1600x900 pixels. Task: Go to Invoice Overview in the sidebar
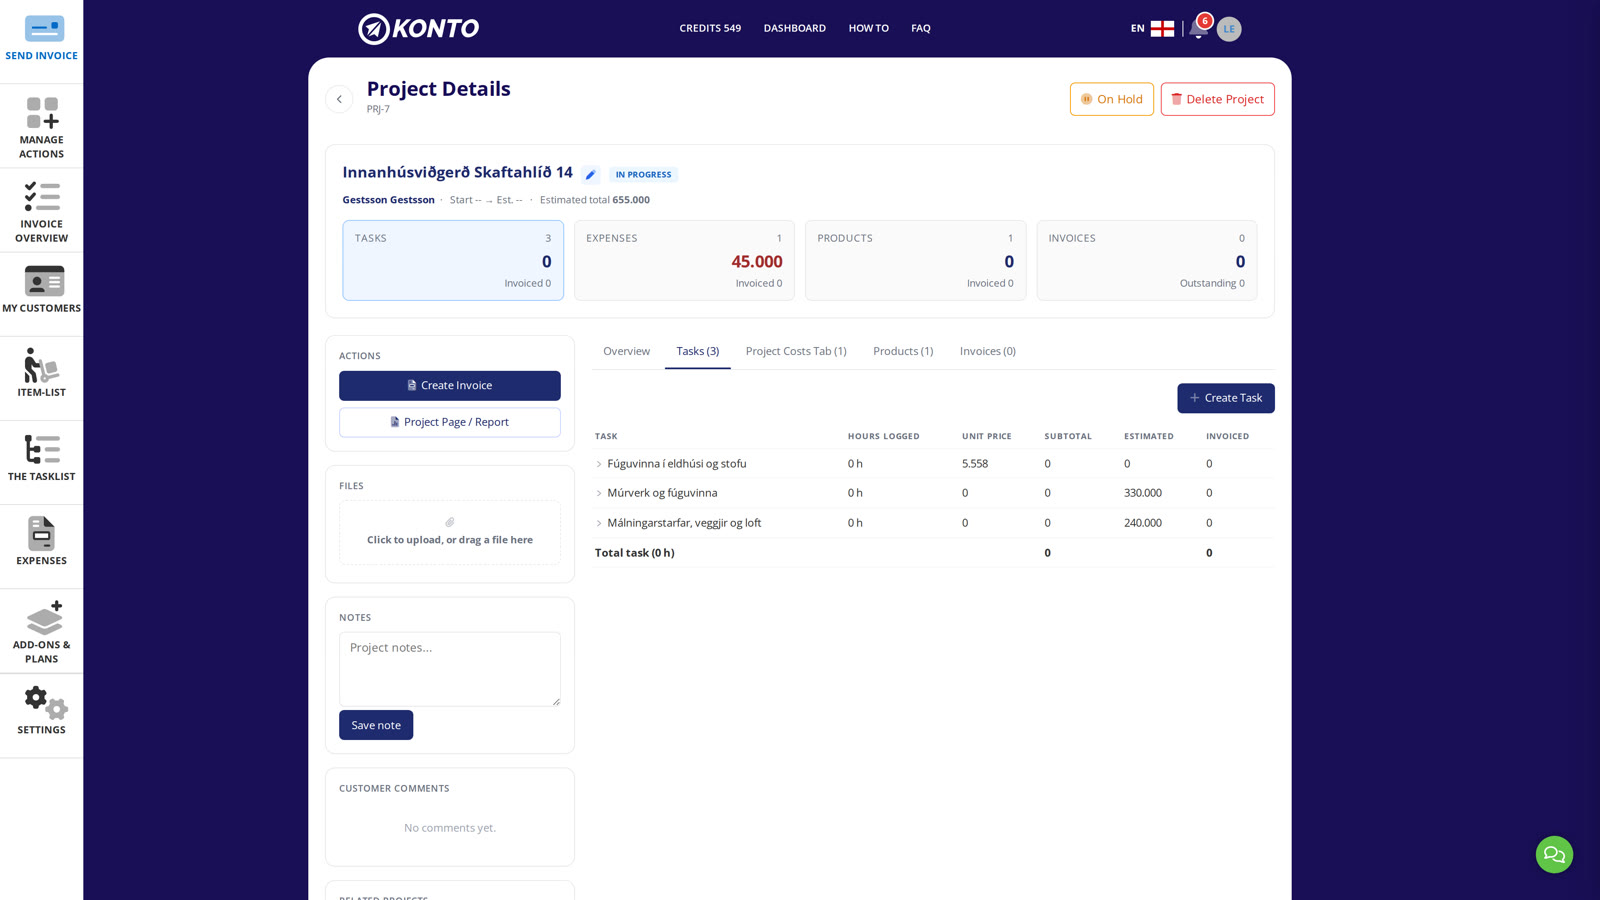tap(41, 211)
